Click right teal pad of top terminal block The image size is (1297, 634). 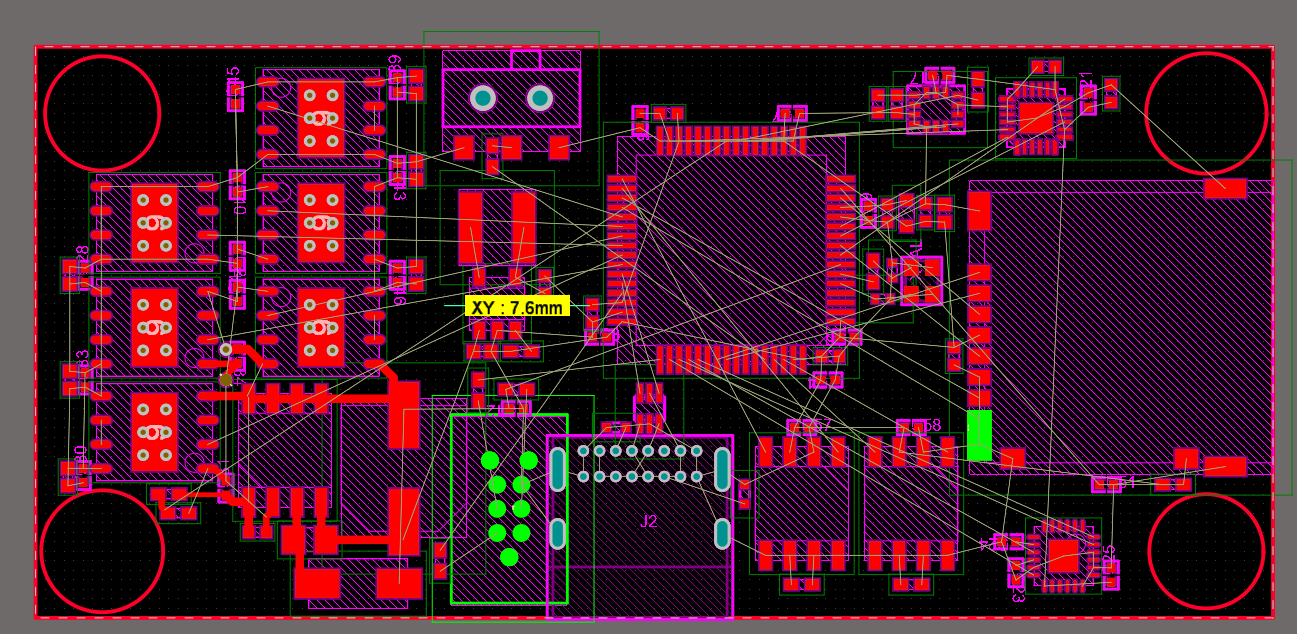click(x=540, y=98)
